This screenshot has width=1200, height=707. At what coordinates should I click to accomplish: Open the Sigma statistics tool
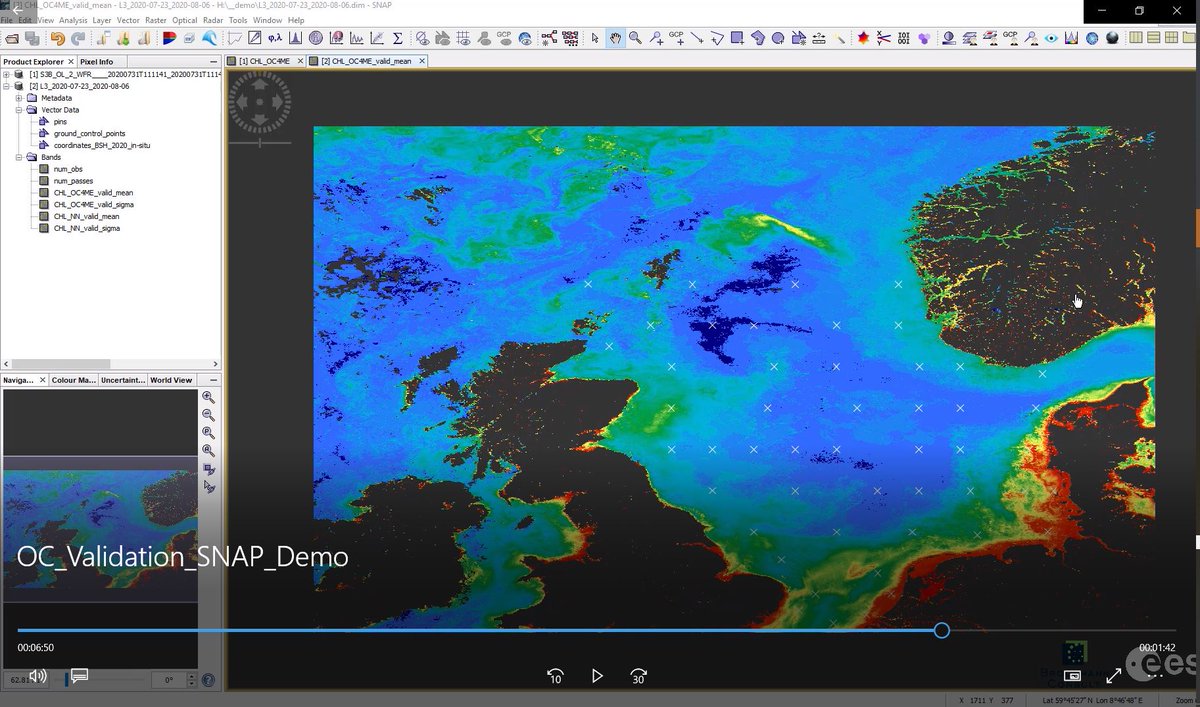(x=397, y=38)
